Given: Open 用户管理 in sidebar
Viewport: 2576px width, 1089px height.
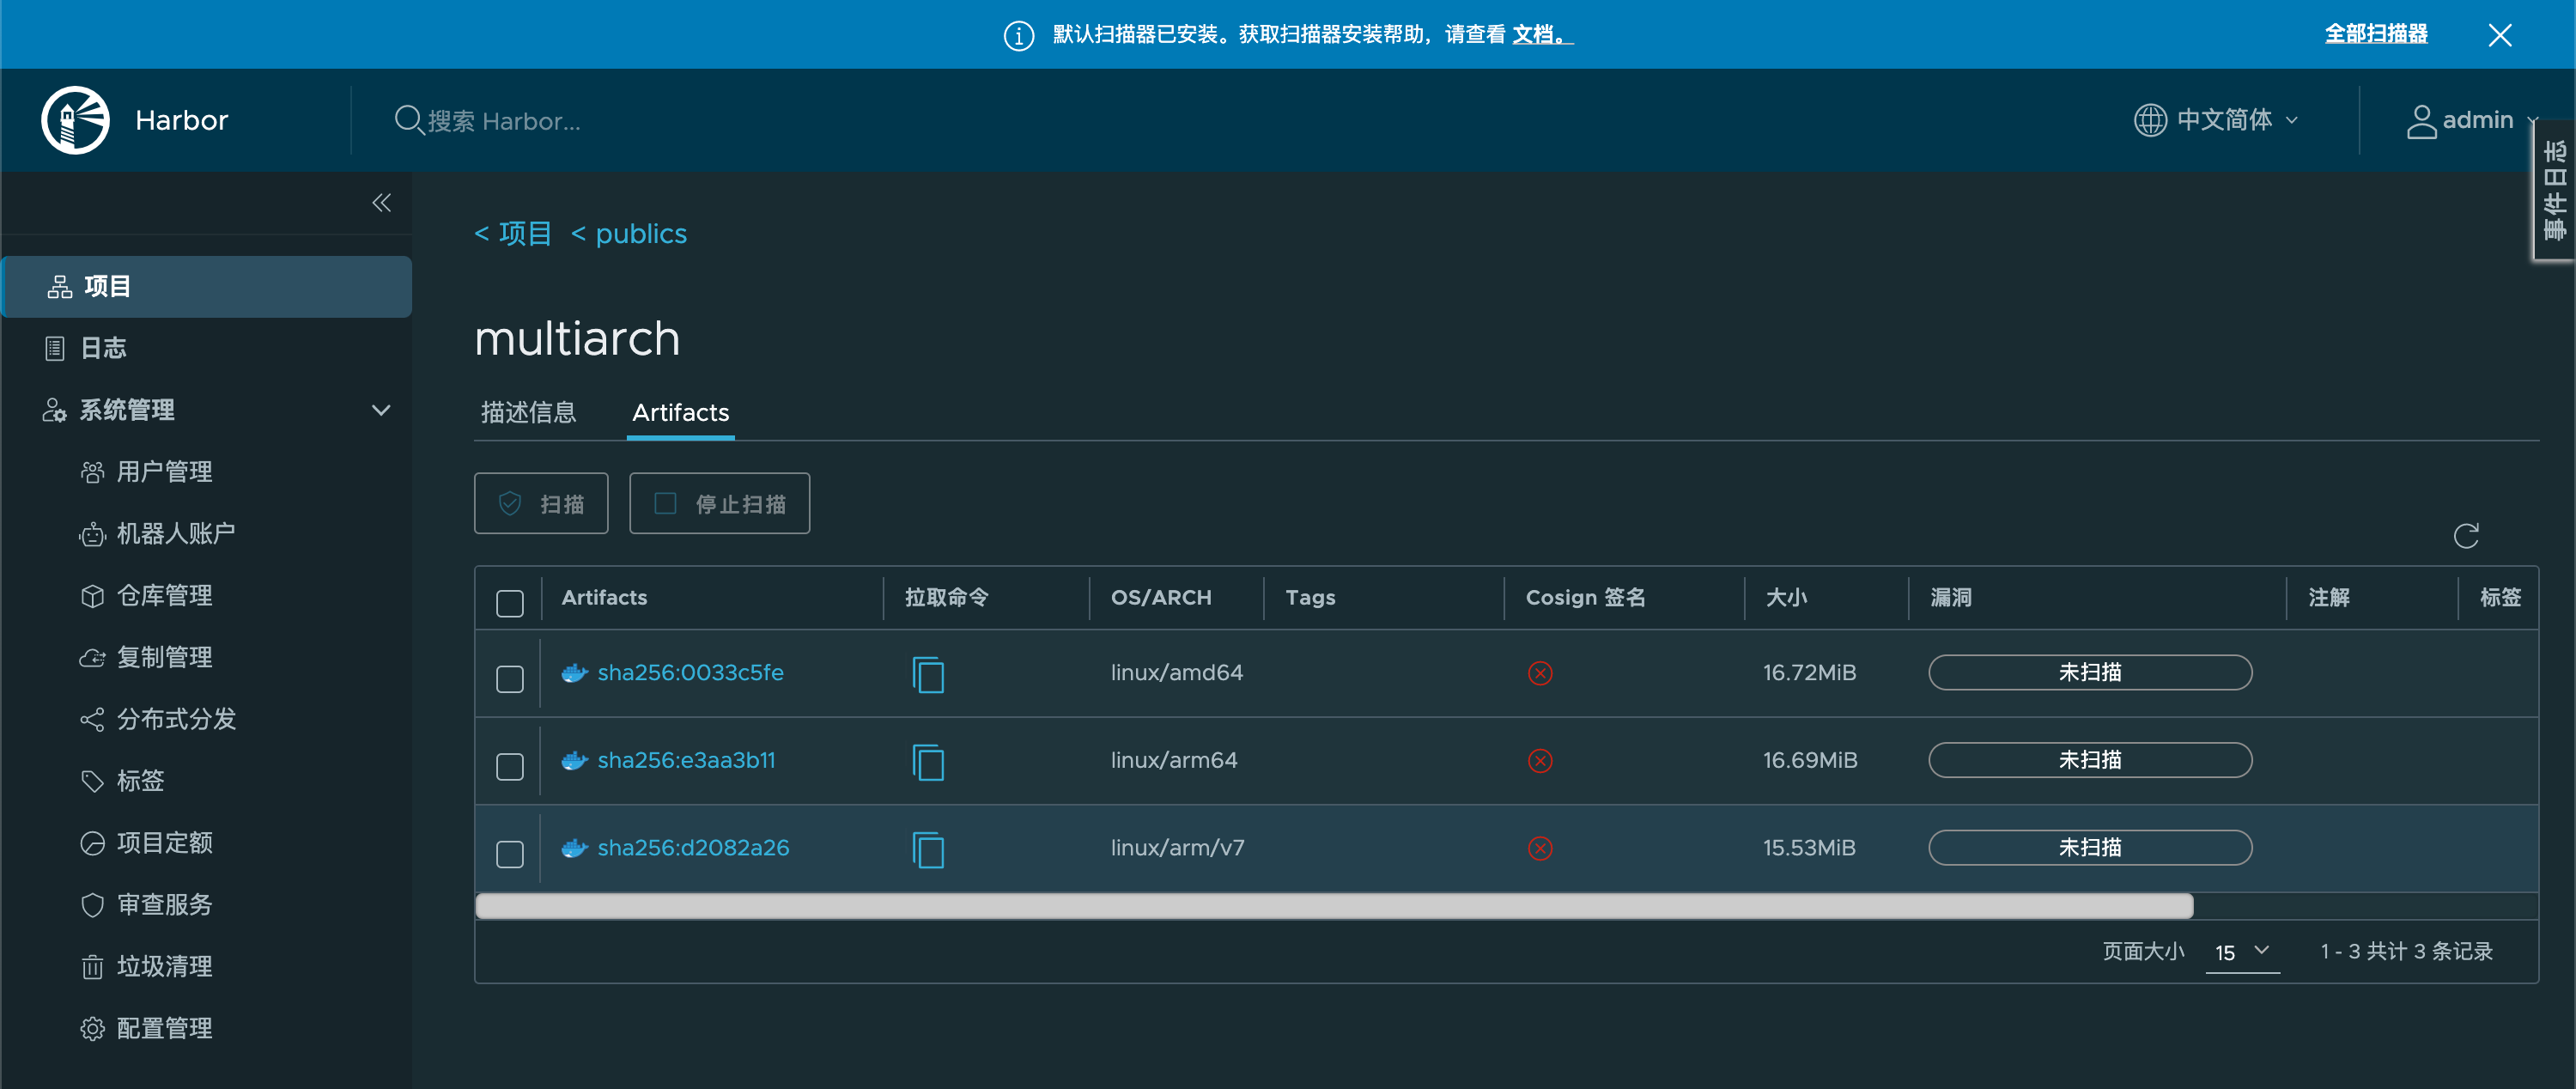Looking at the screenshot, I should coord(164,471).
